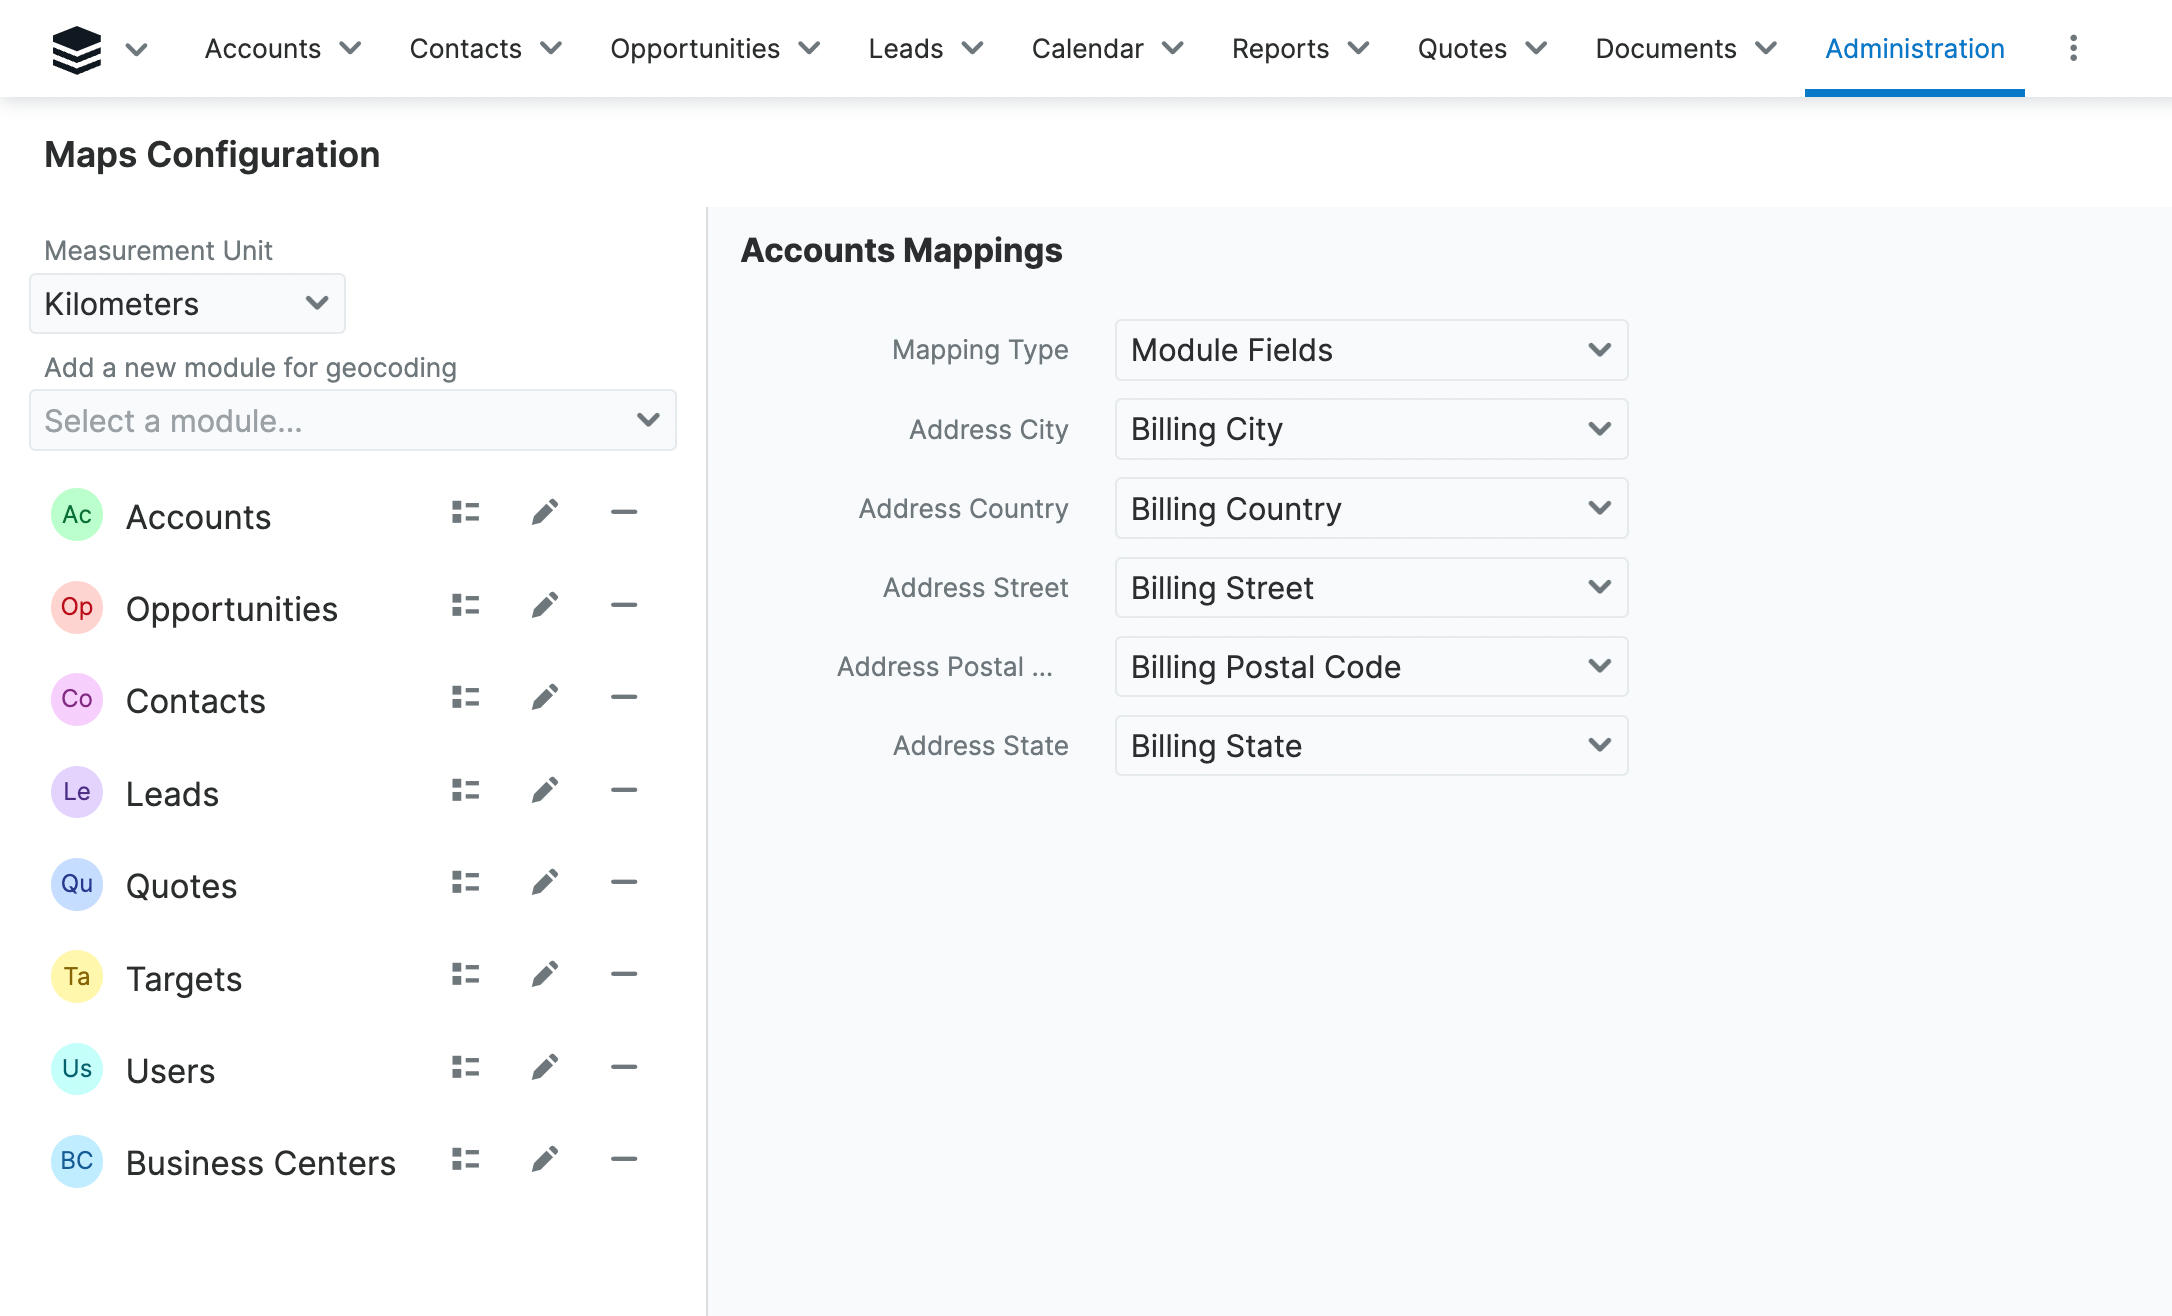This screenshot has height=1316, width=2172.
Task: Select Accounts in the geocoded modules list
Action: (198, 516)
